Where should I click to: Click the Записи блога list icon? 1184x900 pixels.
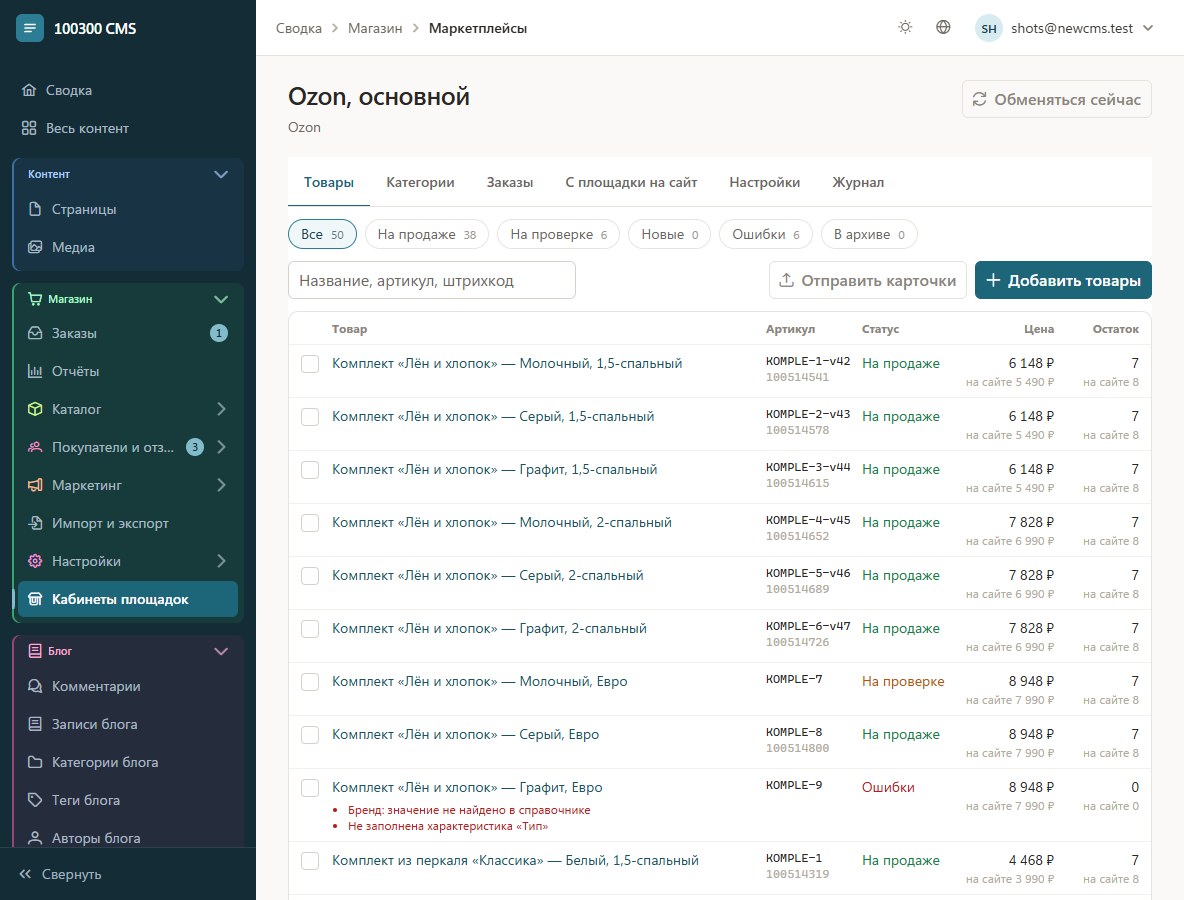pyautogui.click(x=35, y=724)
